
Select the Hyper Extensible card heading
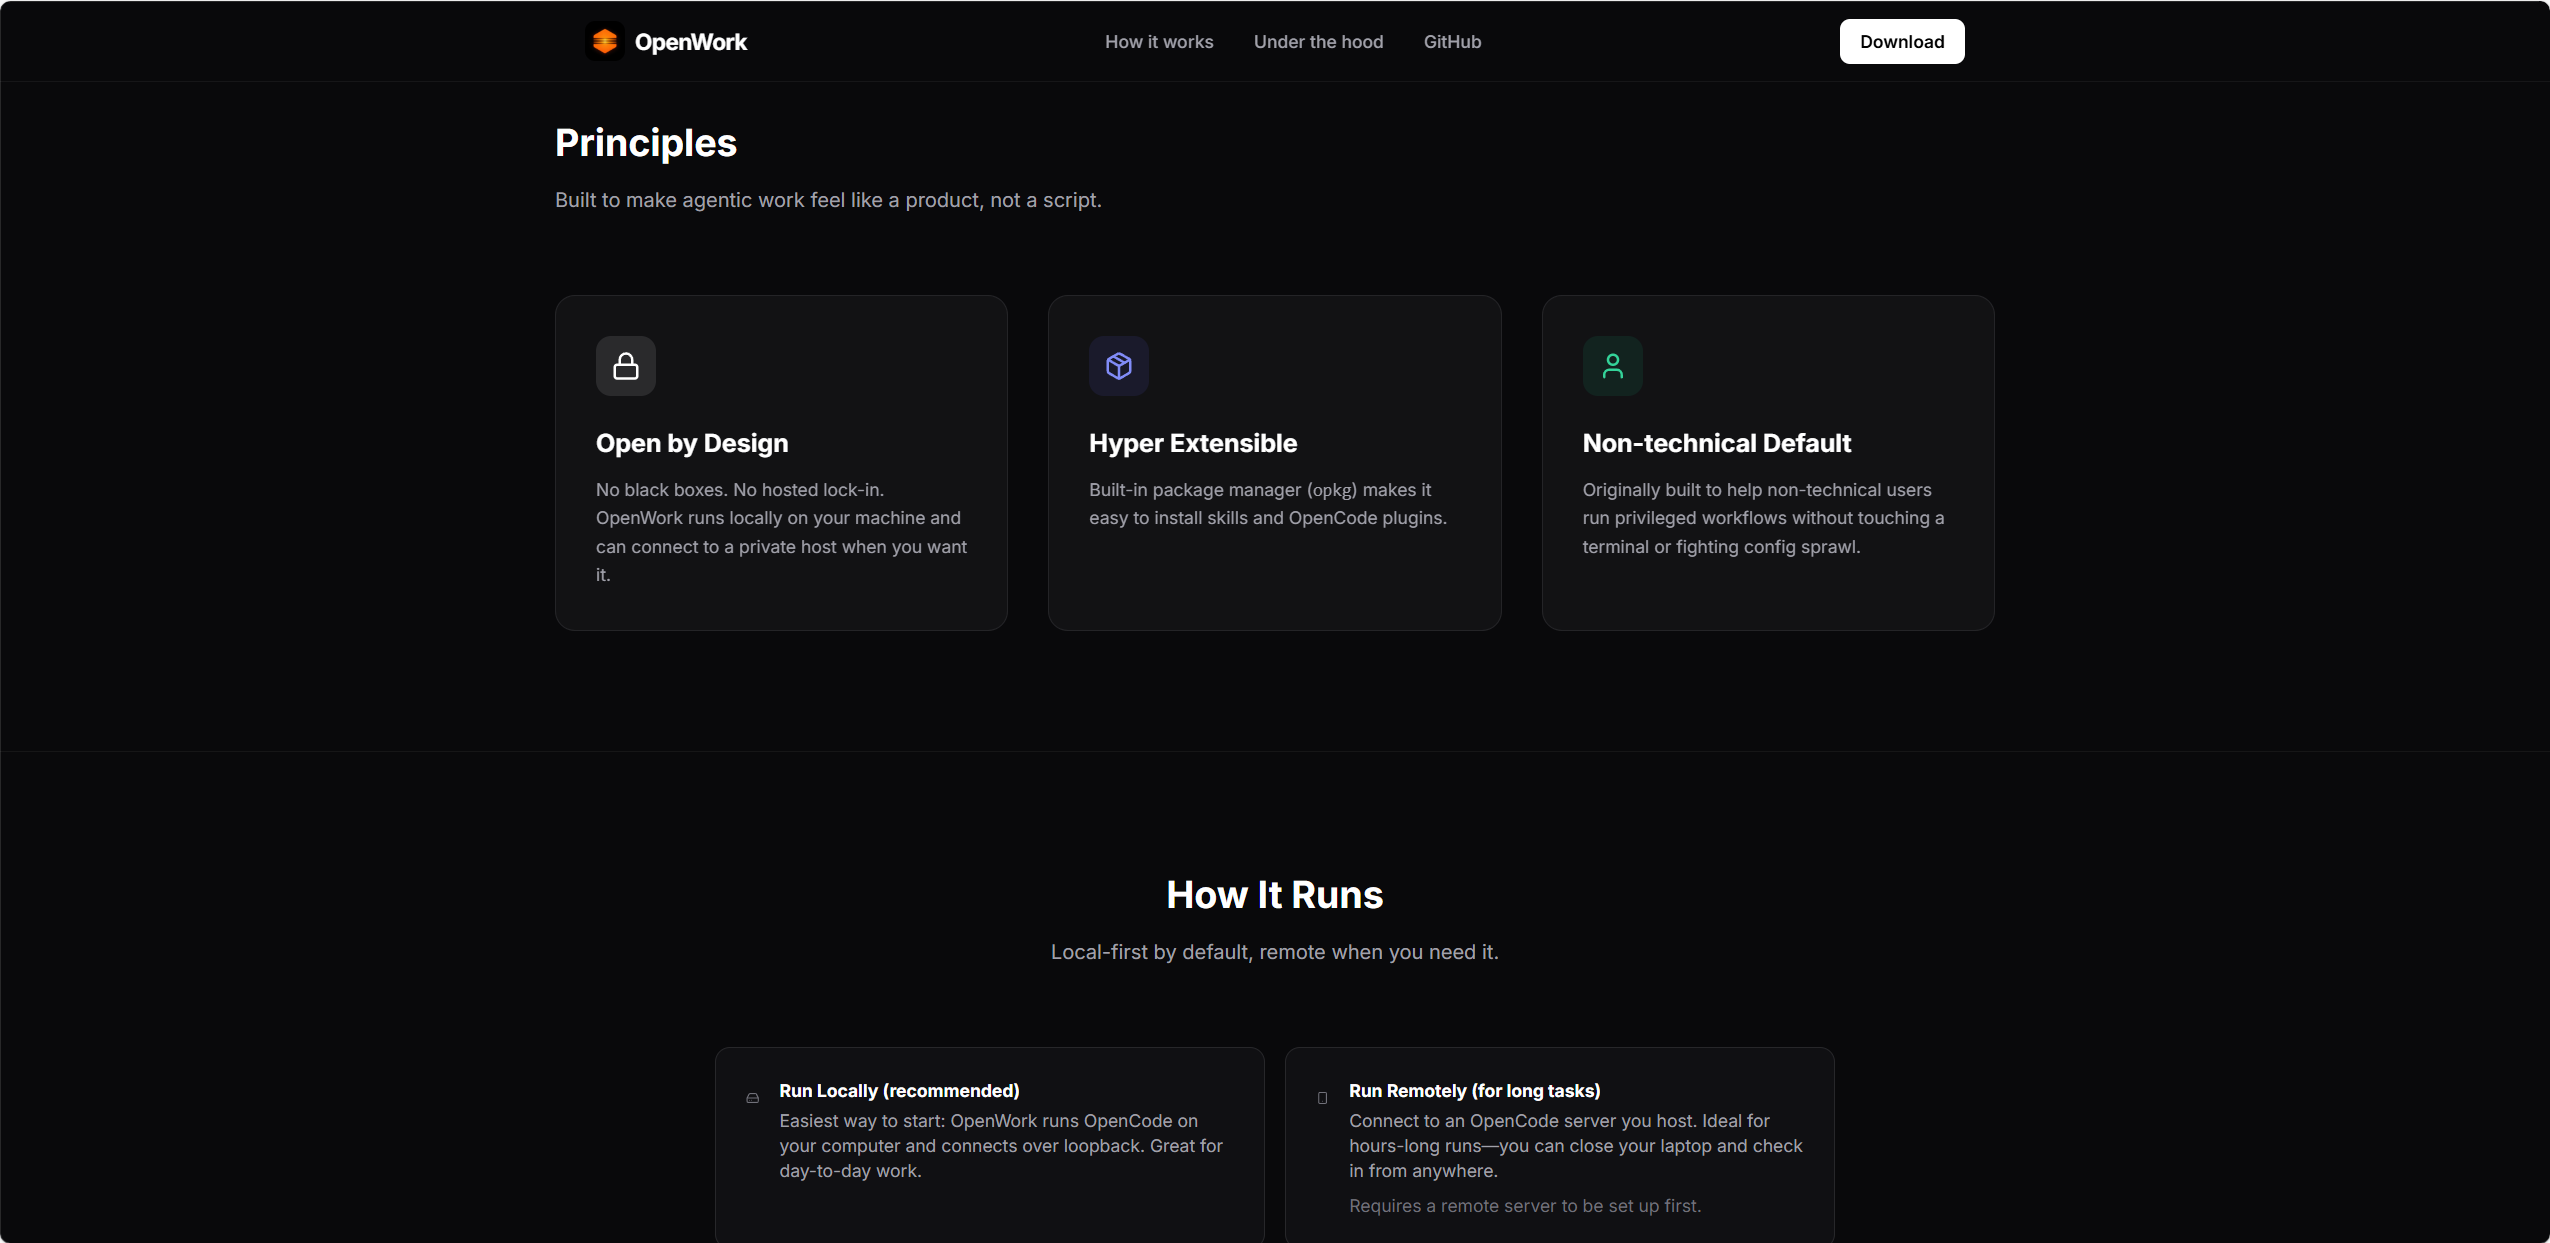(x=1193, y=443)
